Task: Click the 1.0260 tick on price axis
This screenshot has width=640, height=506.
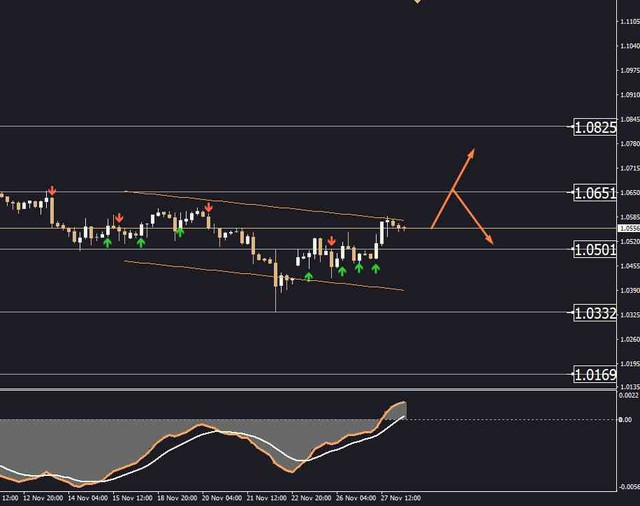Action: [630, 340]
